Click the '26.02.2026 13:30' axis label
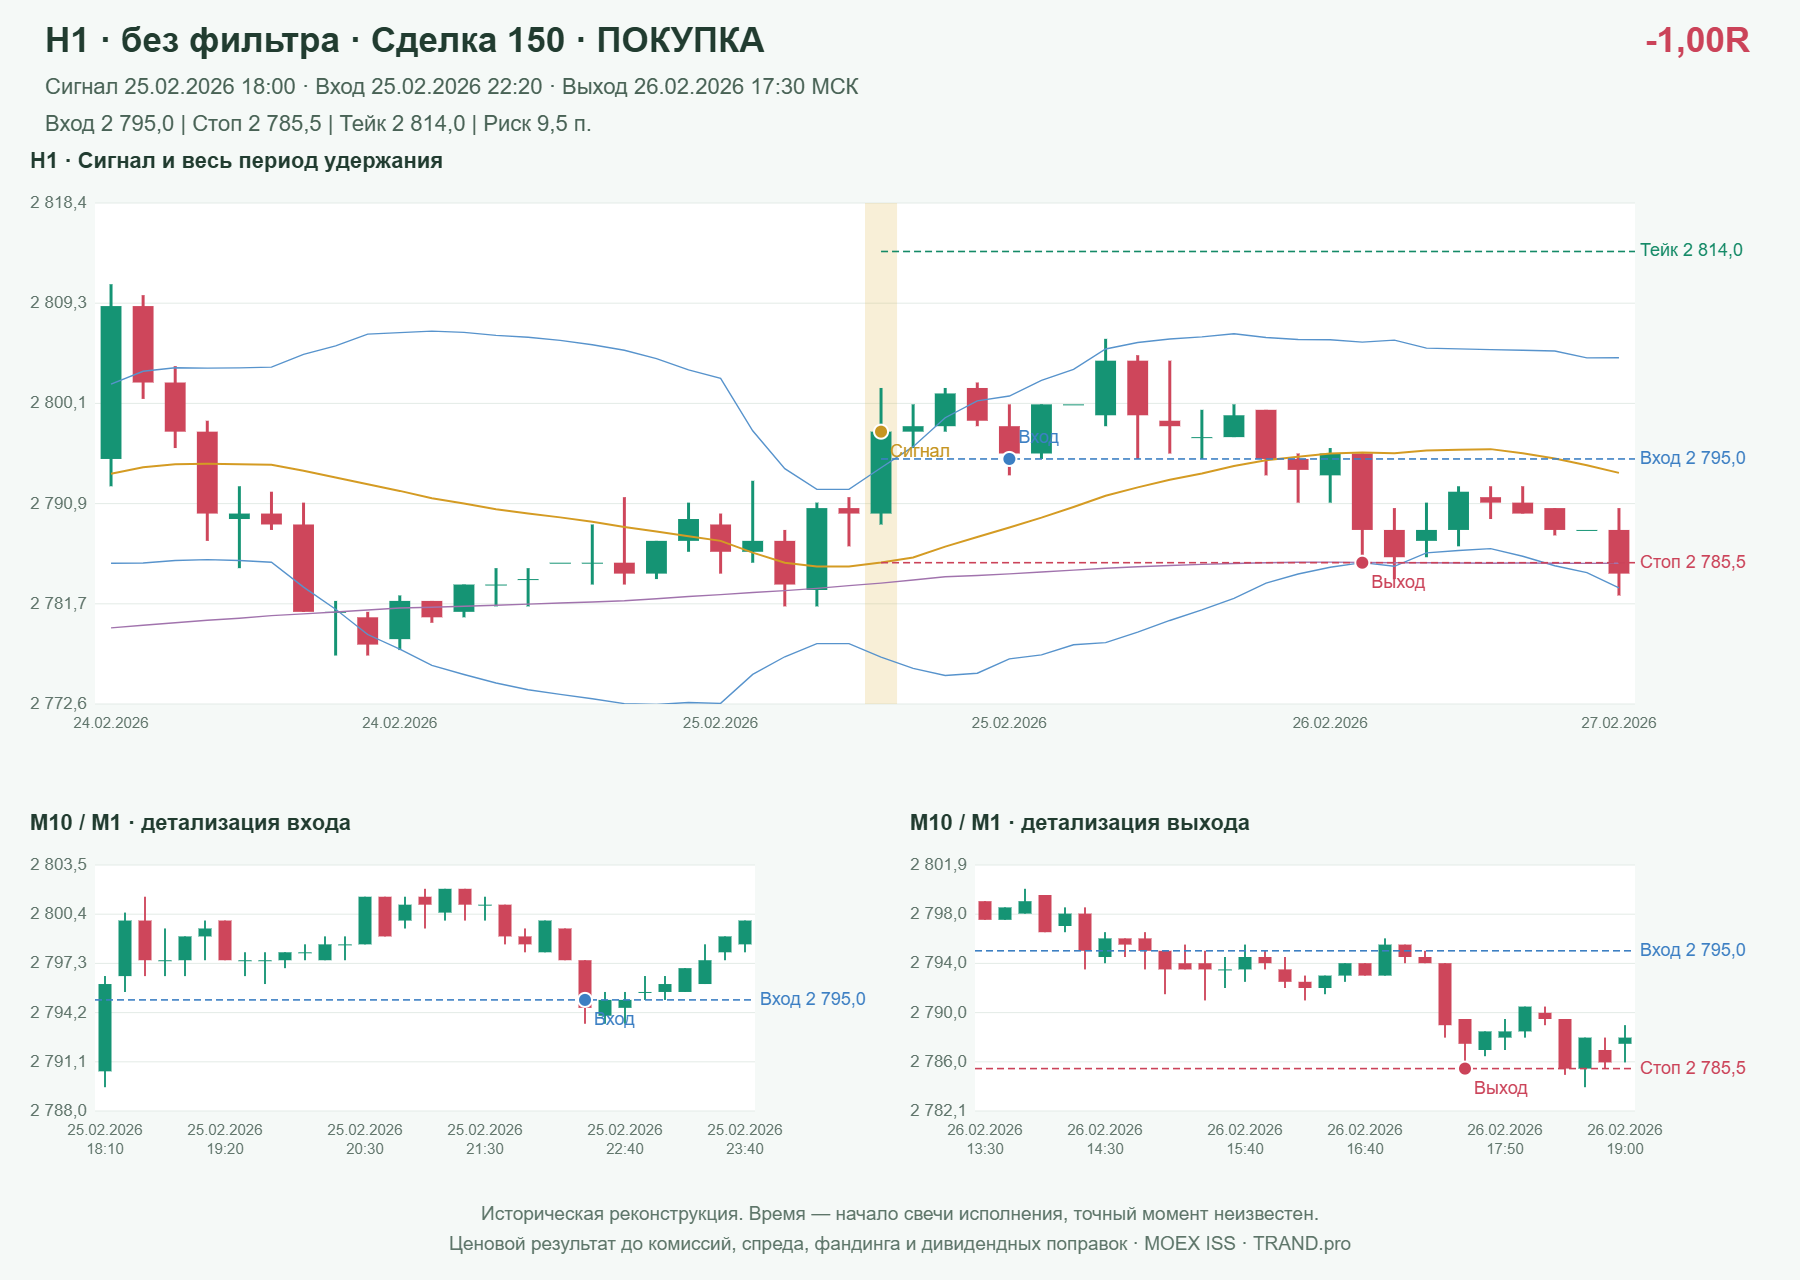This screenshot has height=1280, width=1800. point(985,1139)
